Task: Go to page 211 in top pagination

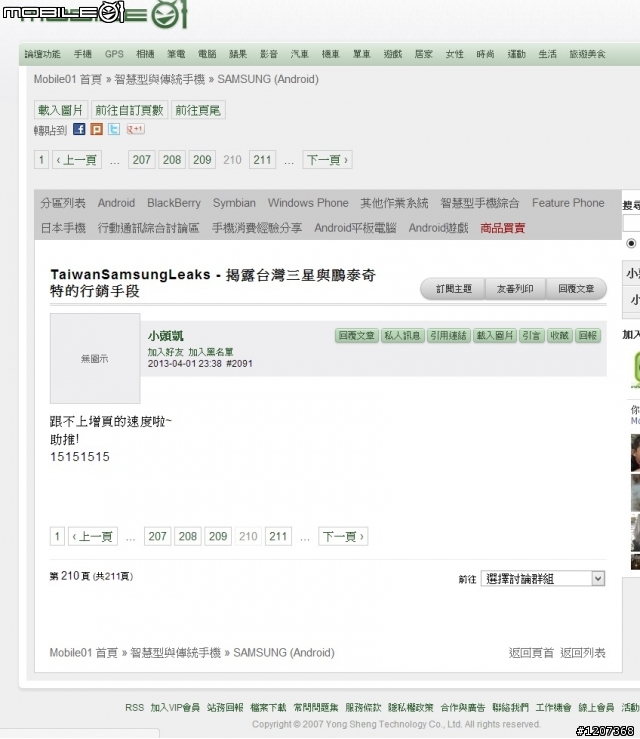Action: [262, 160]
